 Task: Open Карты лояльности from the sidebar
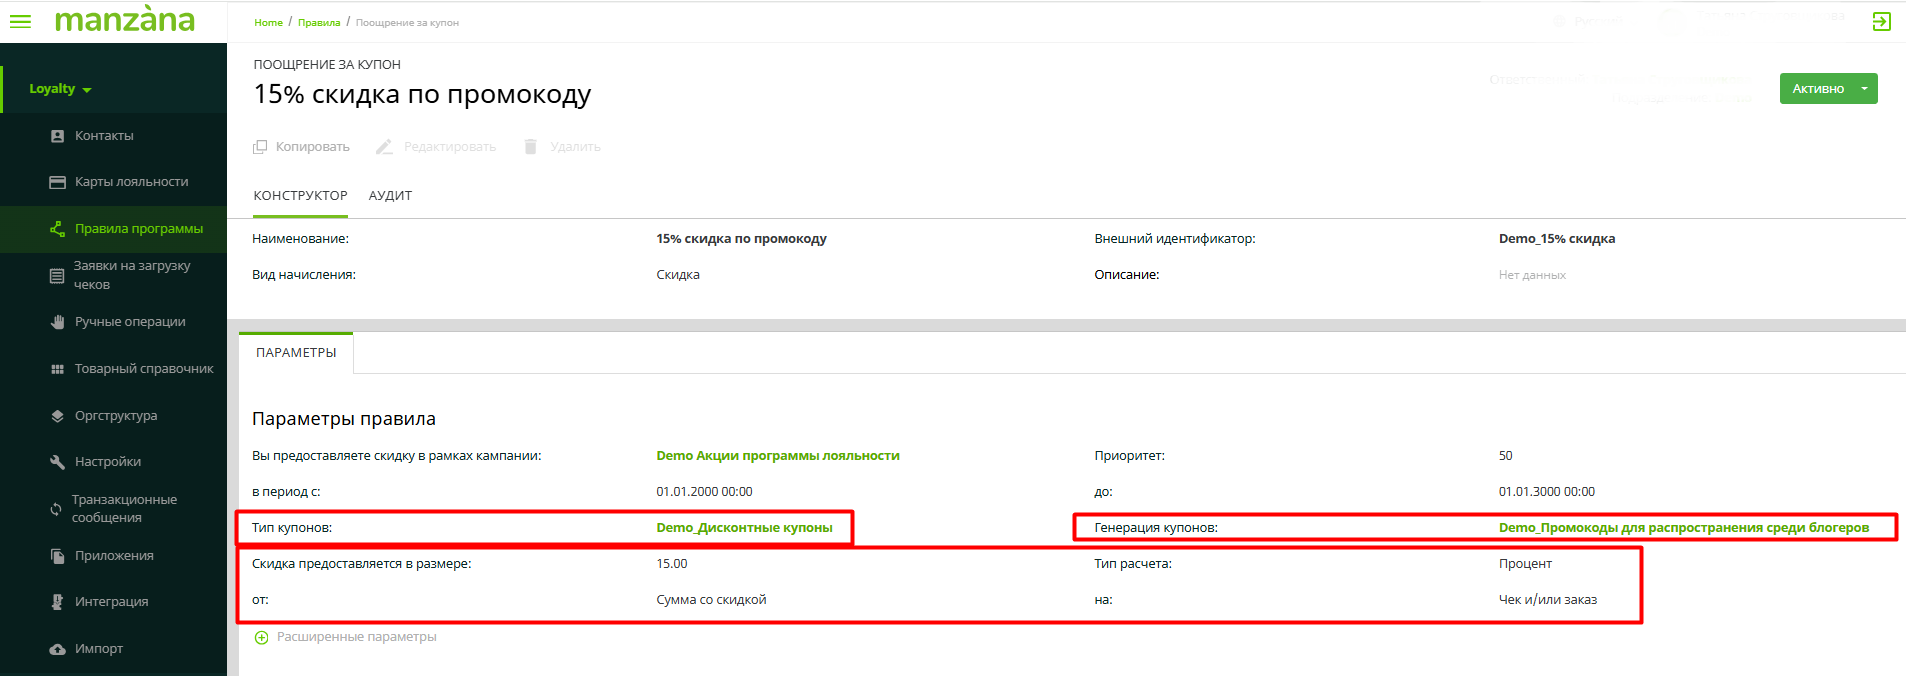(x=131, y=182)
